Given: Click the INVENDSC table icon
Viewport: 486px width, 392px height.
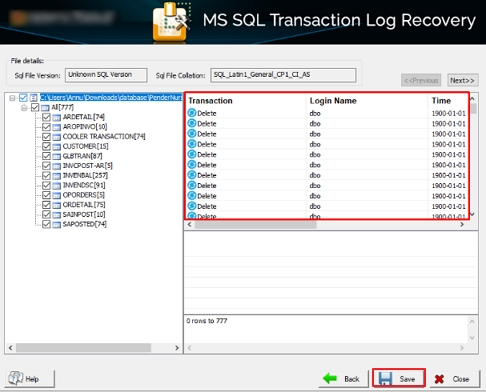Looking at the screenshot, I should [57, 185].
